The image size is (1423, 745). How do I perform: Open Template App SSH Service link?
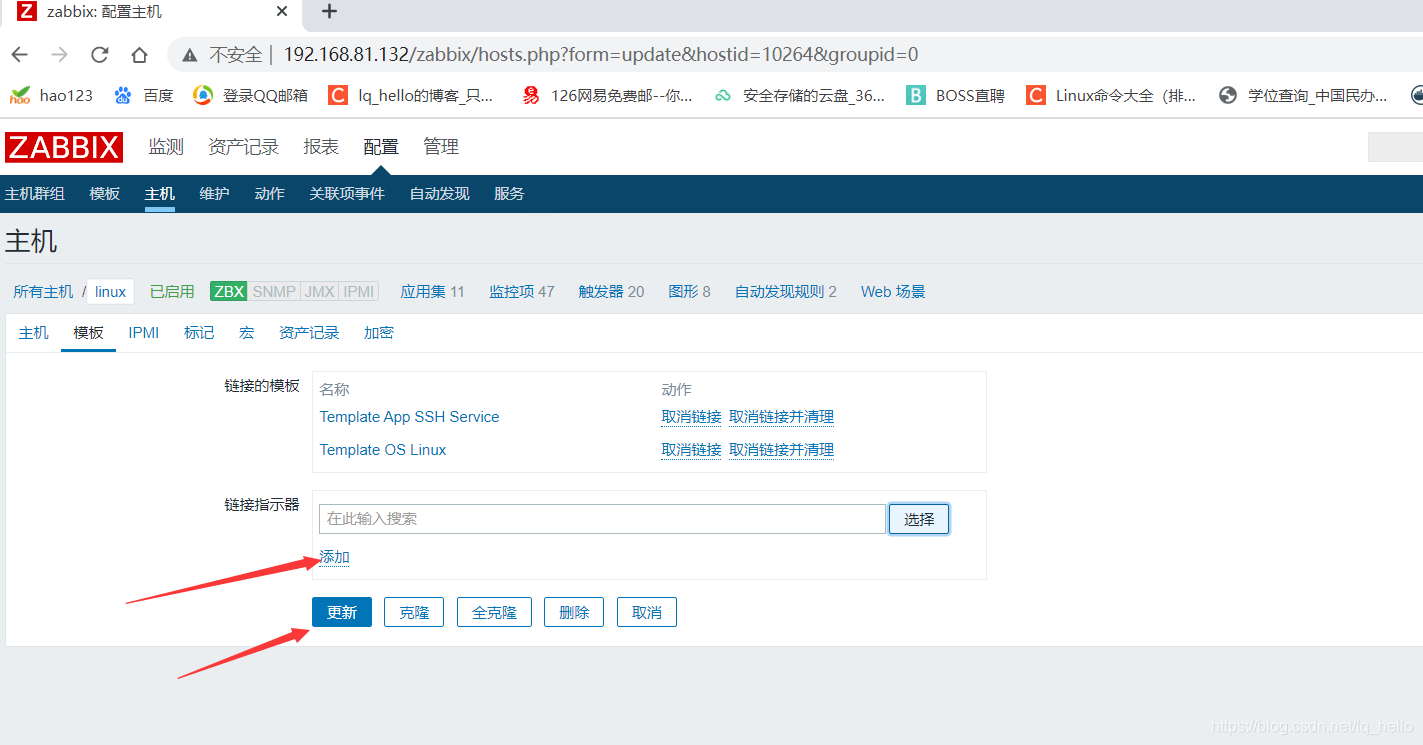pos(409,417)
